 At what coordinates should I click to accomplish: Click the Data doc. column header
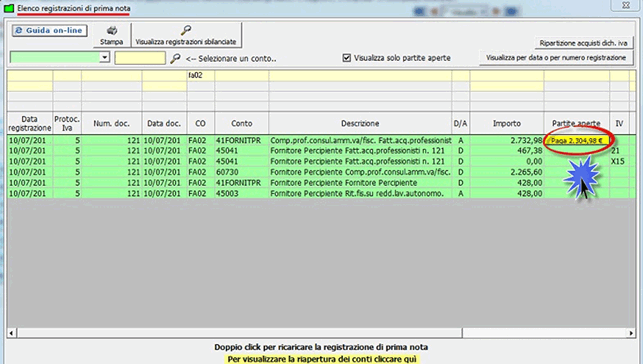tap(164, 123)
